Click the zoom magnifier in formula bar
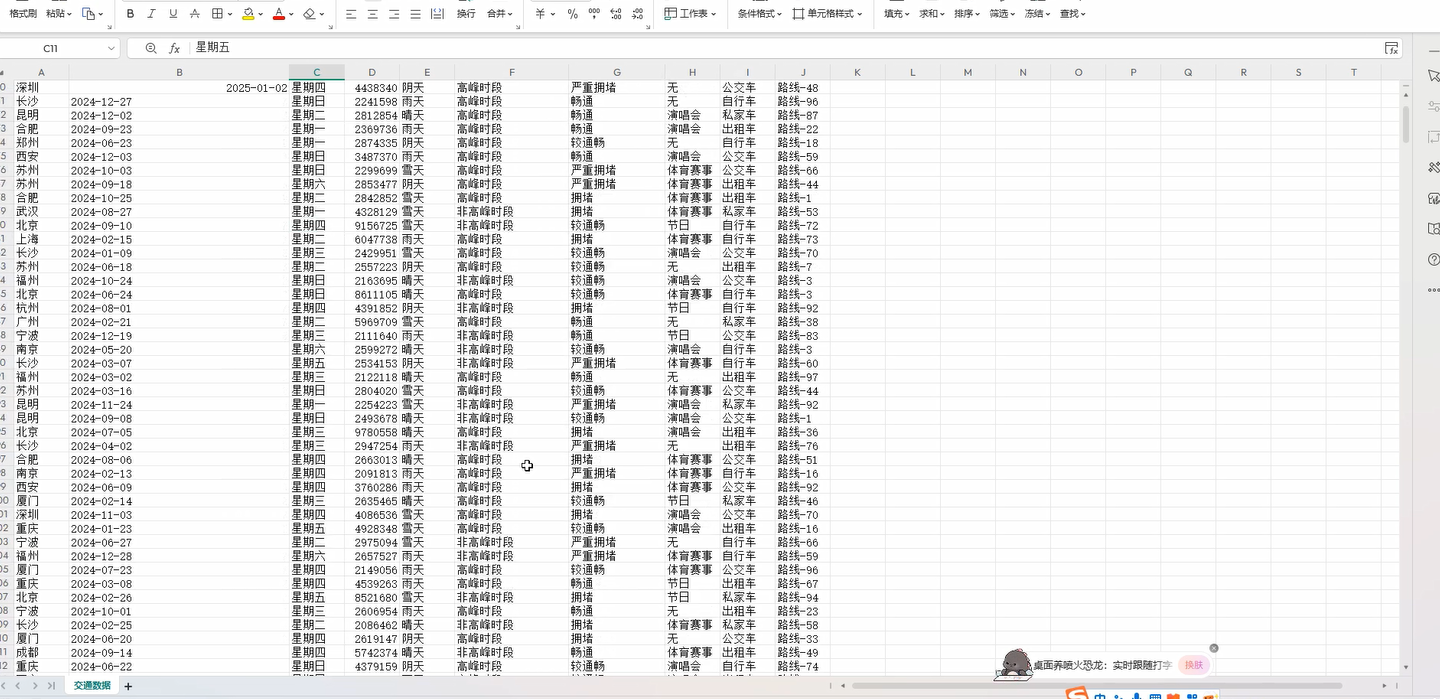1440x699 pixels. pyautogui.click(x=151, y=48)
